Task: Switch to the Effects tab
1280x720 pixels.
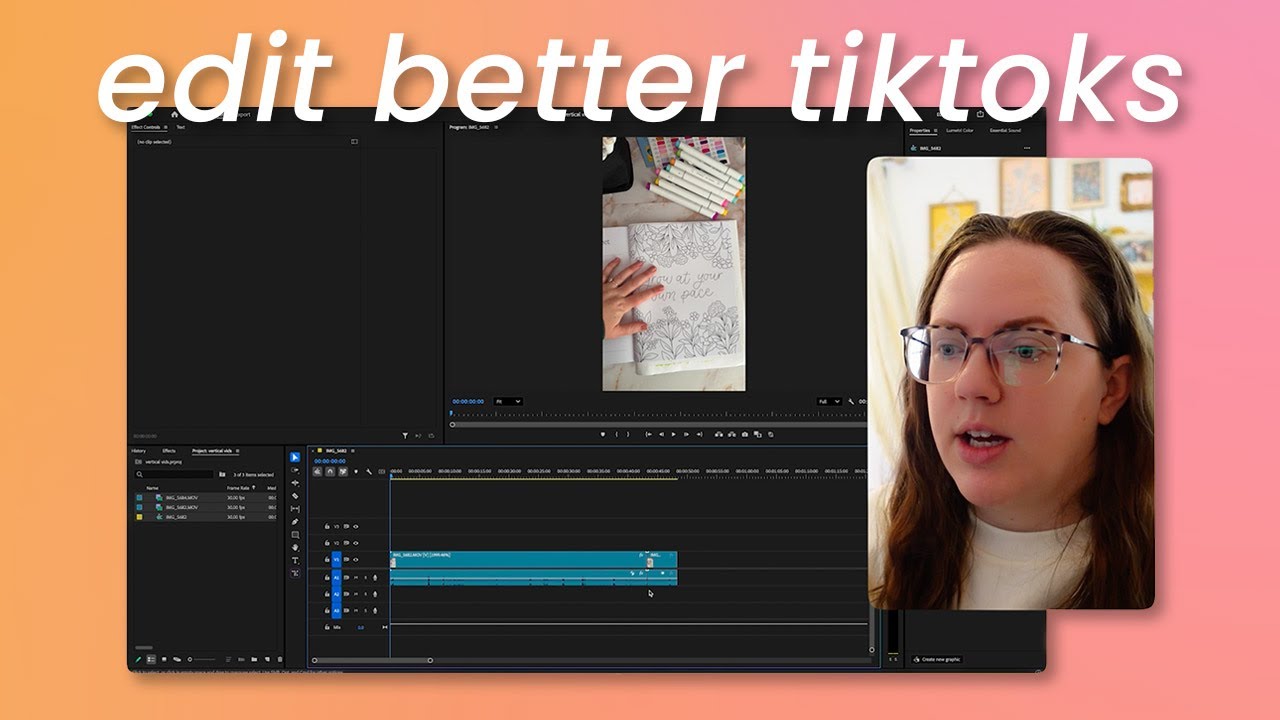Action: 169,451
